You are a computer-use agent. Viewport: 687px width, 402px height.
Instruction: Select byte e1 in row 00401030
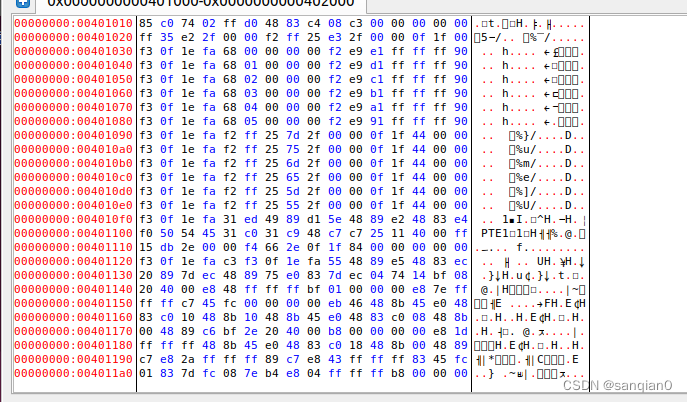[x=377, y=51]
